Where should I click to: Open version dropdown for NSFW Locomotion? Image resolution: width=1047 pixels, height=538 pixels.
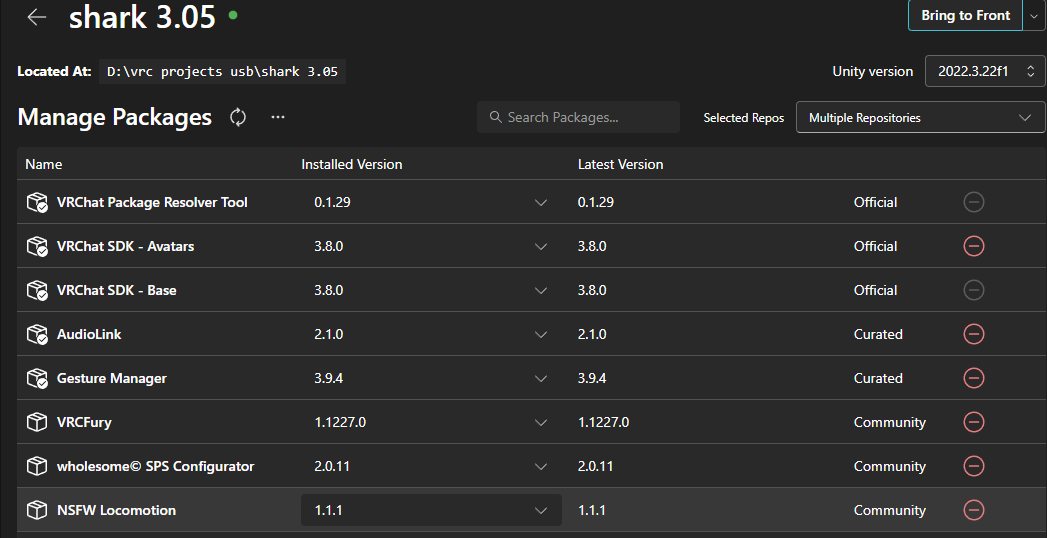coord(431,511)
